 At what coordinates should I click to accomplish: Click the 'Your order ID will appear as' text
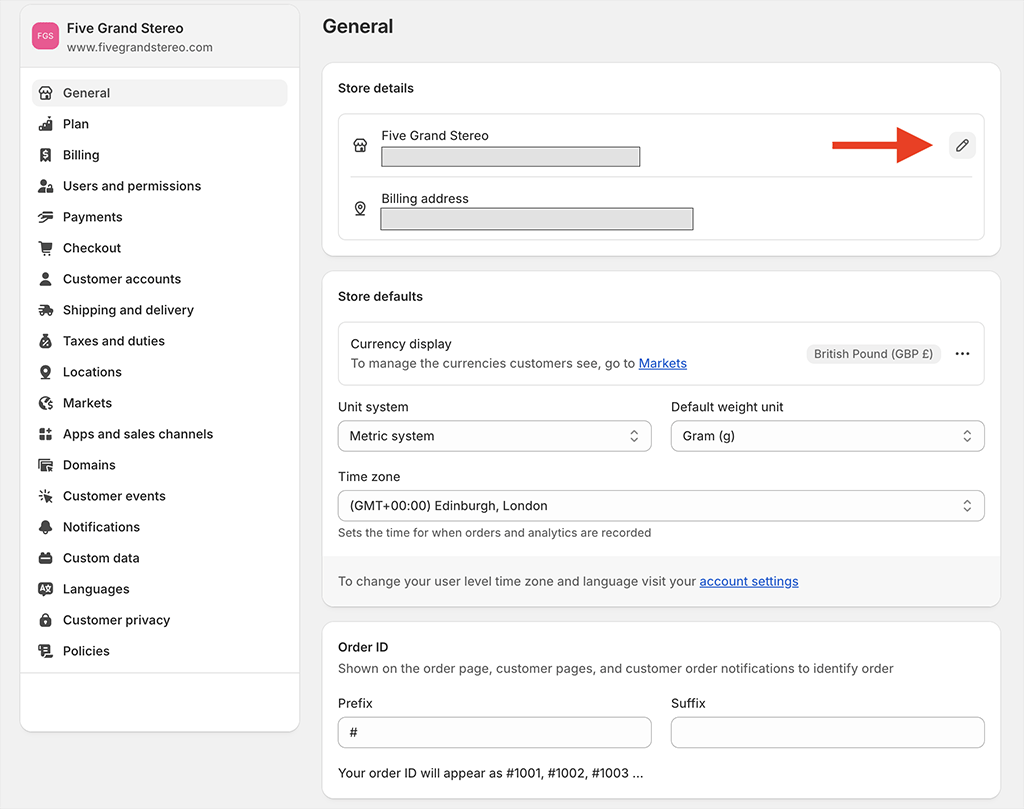point(490,773)
